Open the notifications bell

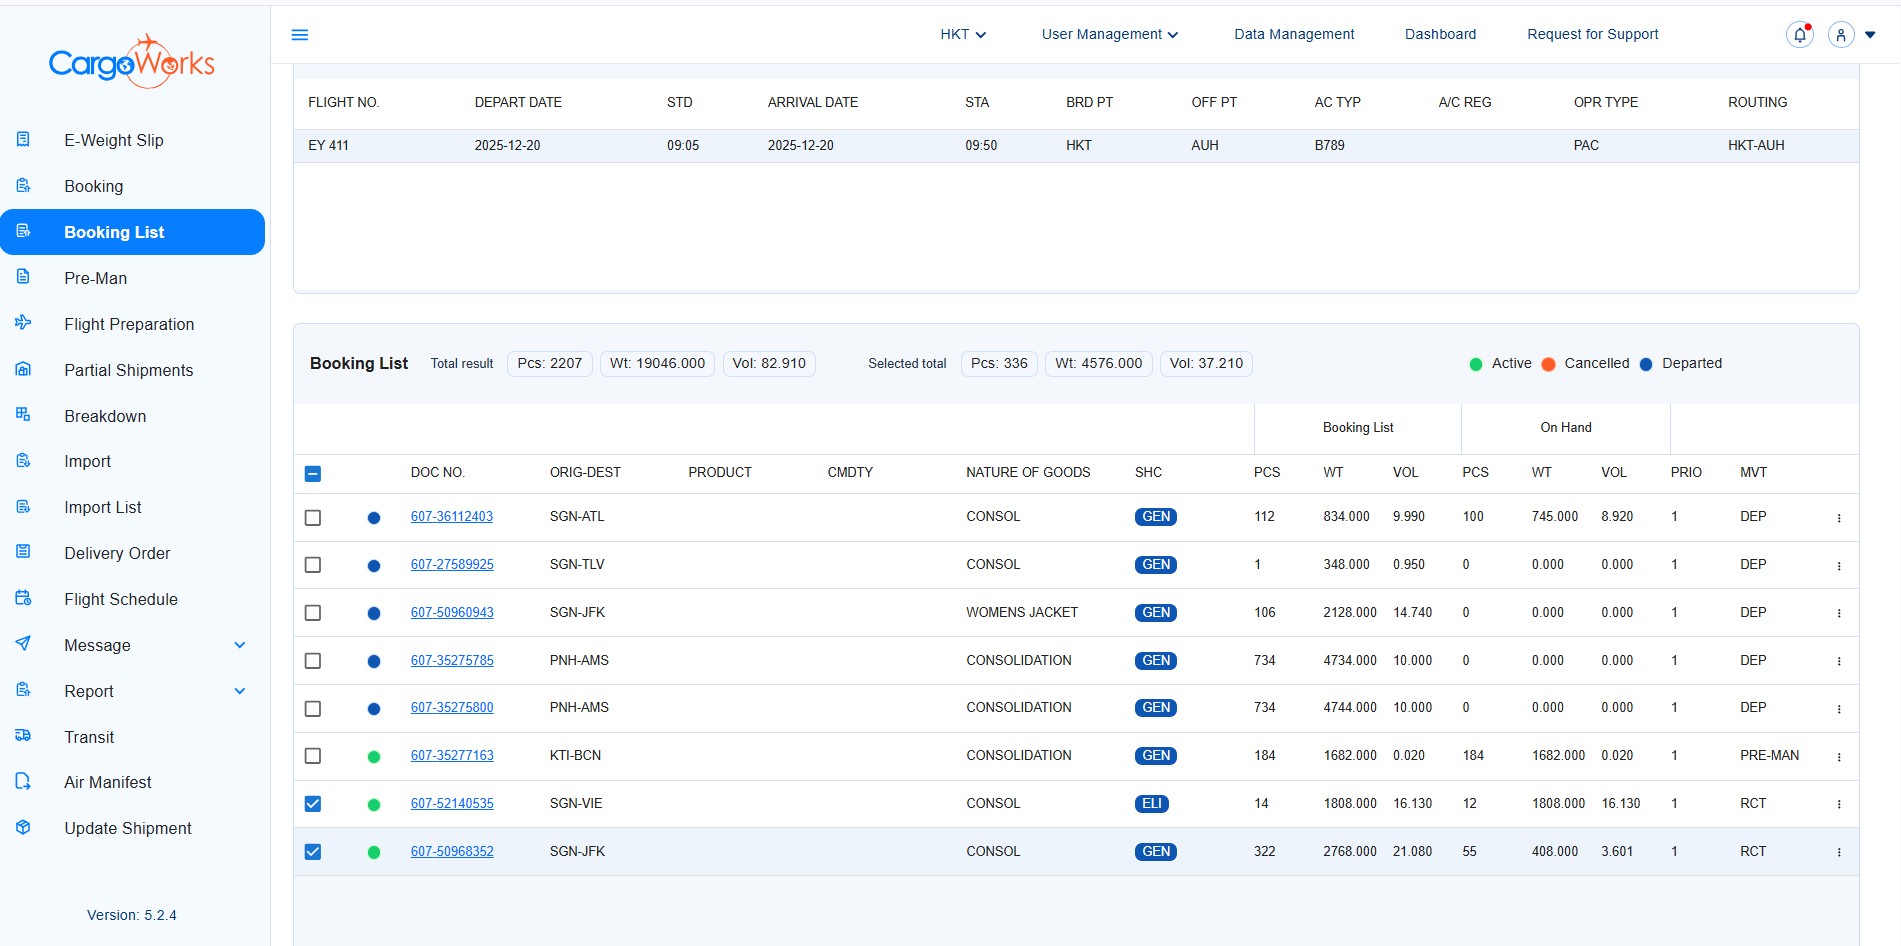pyautogui.click(x=1799, y=35)
